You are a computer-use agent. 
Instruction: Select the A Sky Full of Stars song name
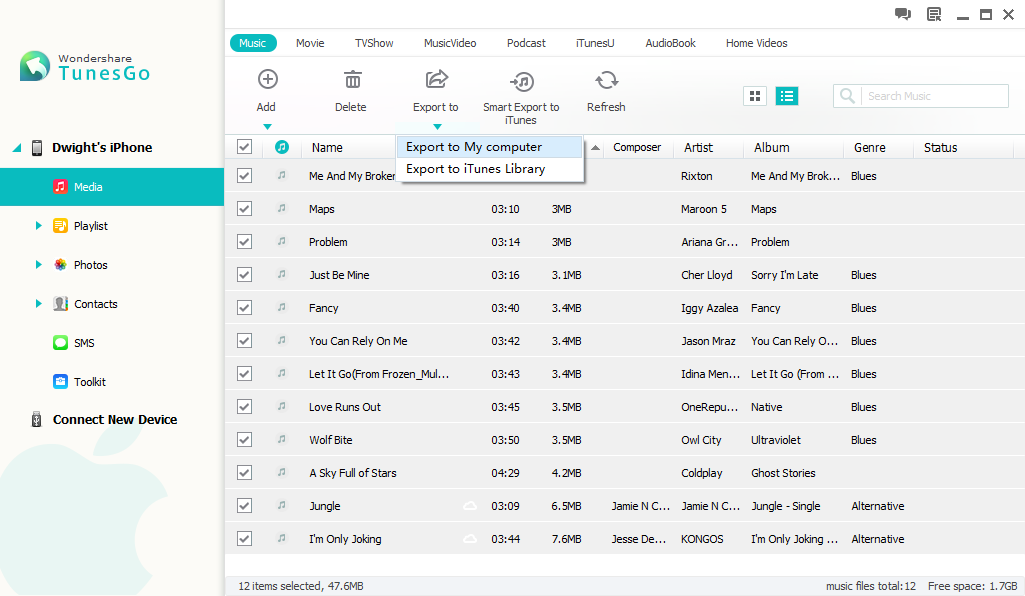click(x=353, y=473)
